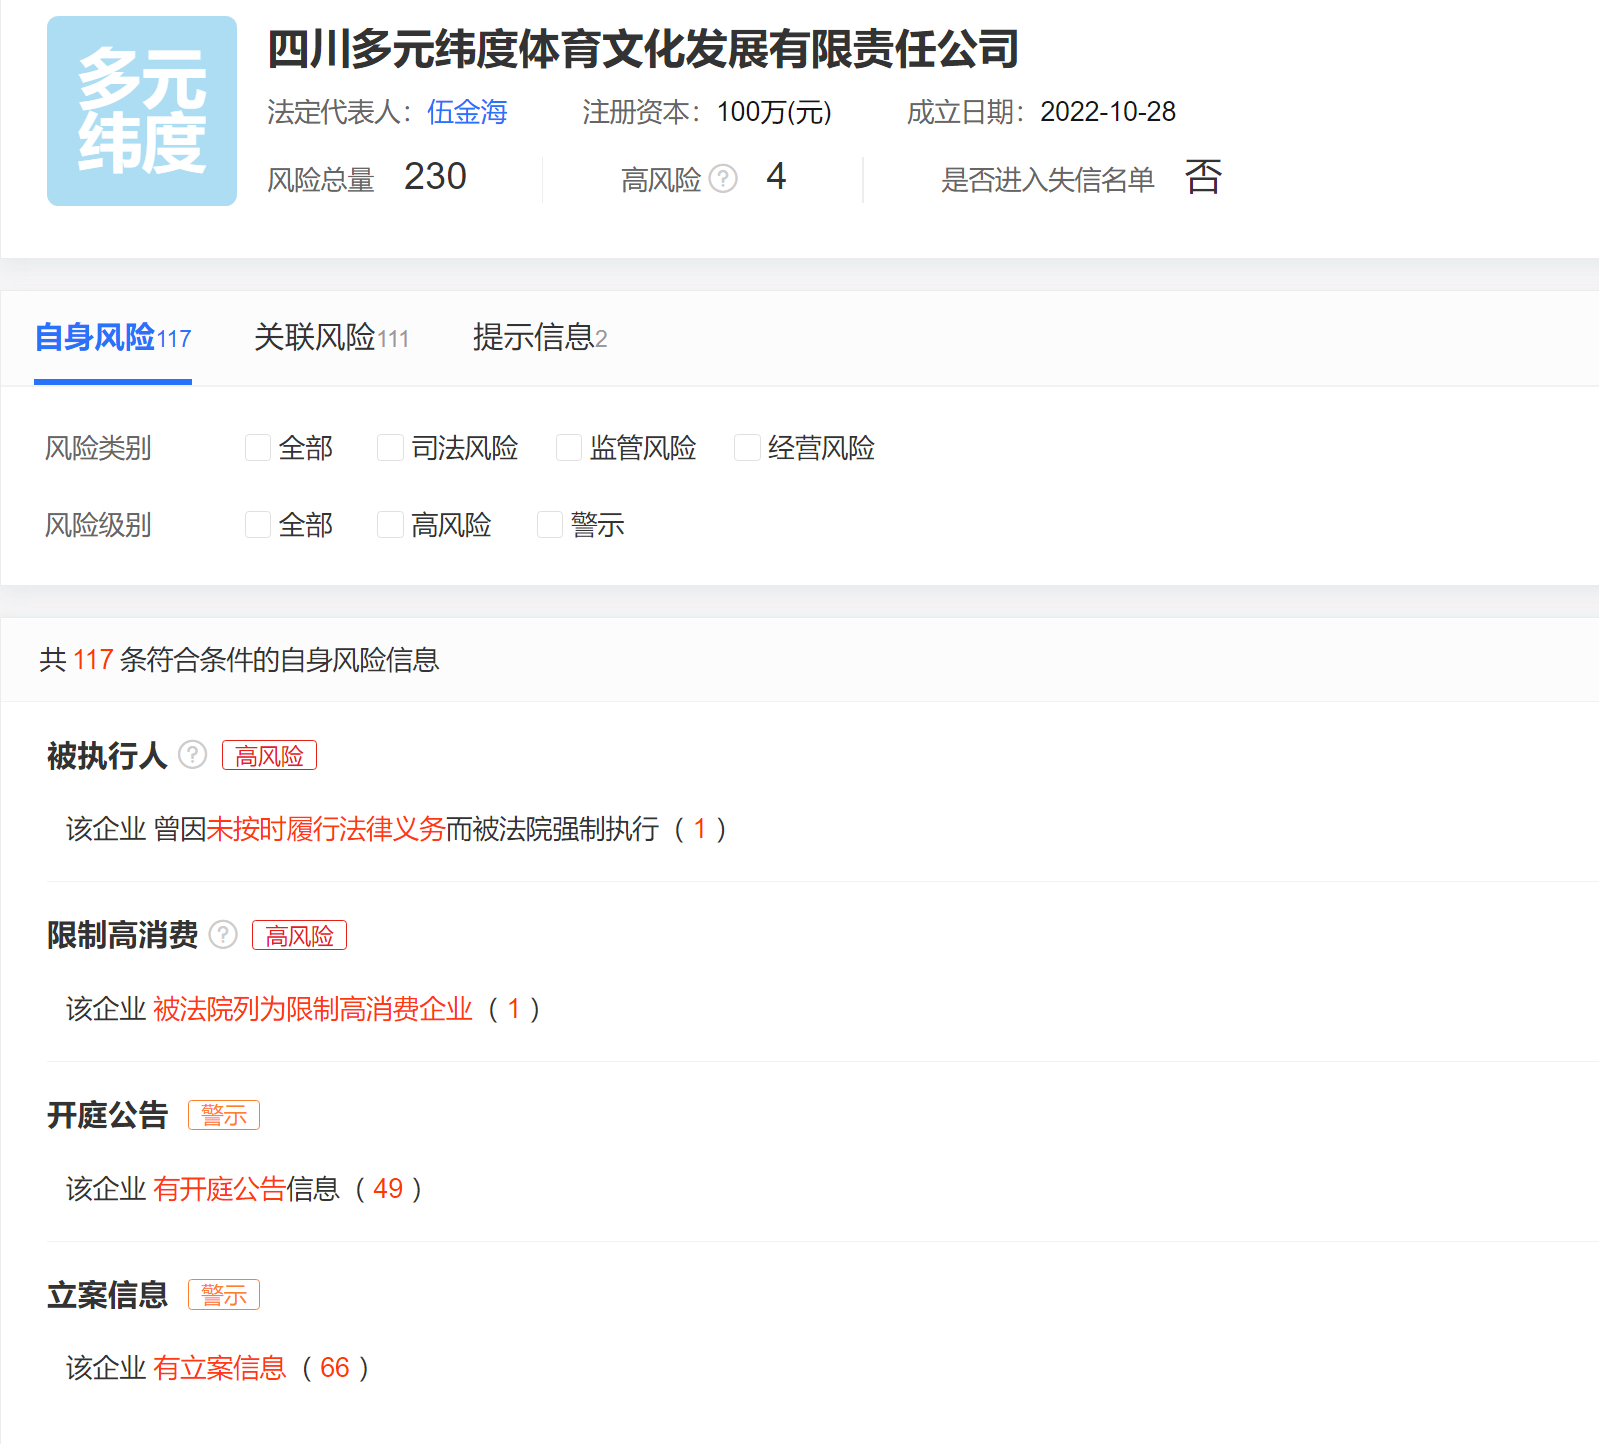Open 有开庭公告 information link
This screenshot has width=1599, height=1444.
click(220, 1189)
